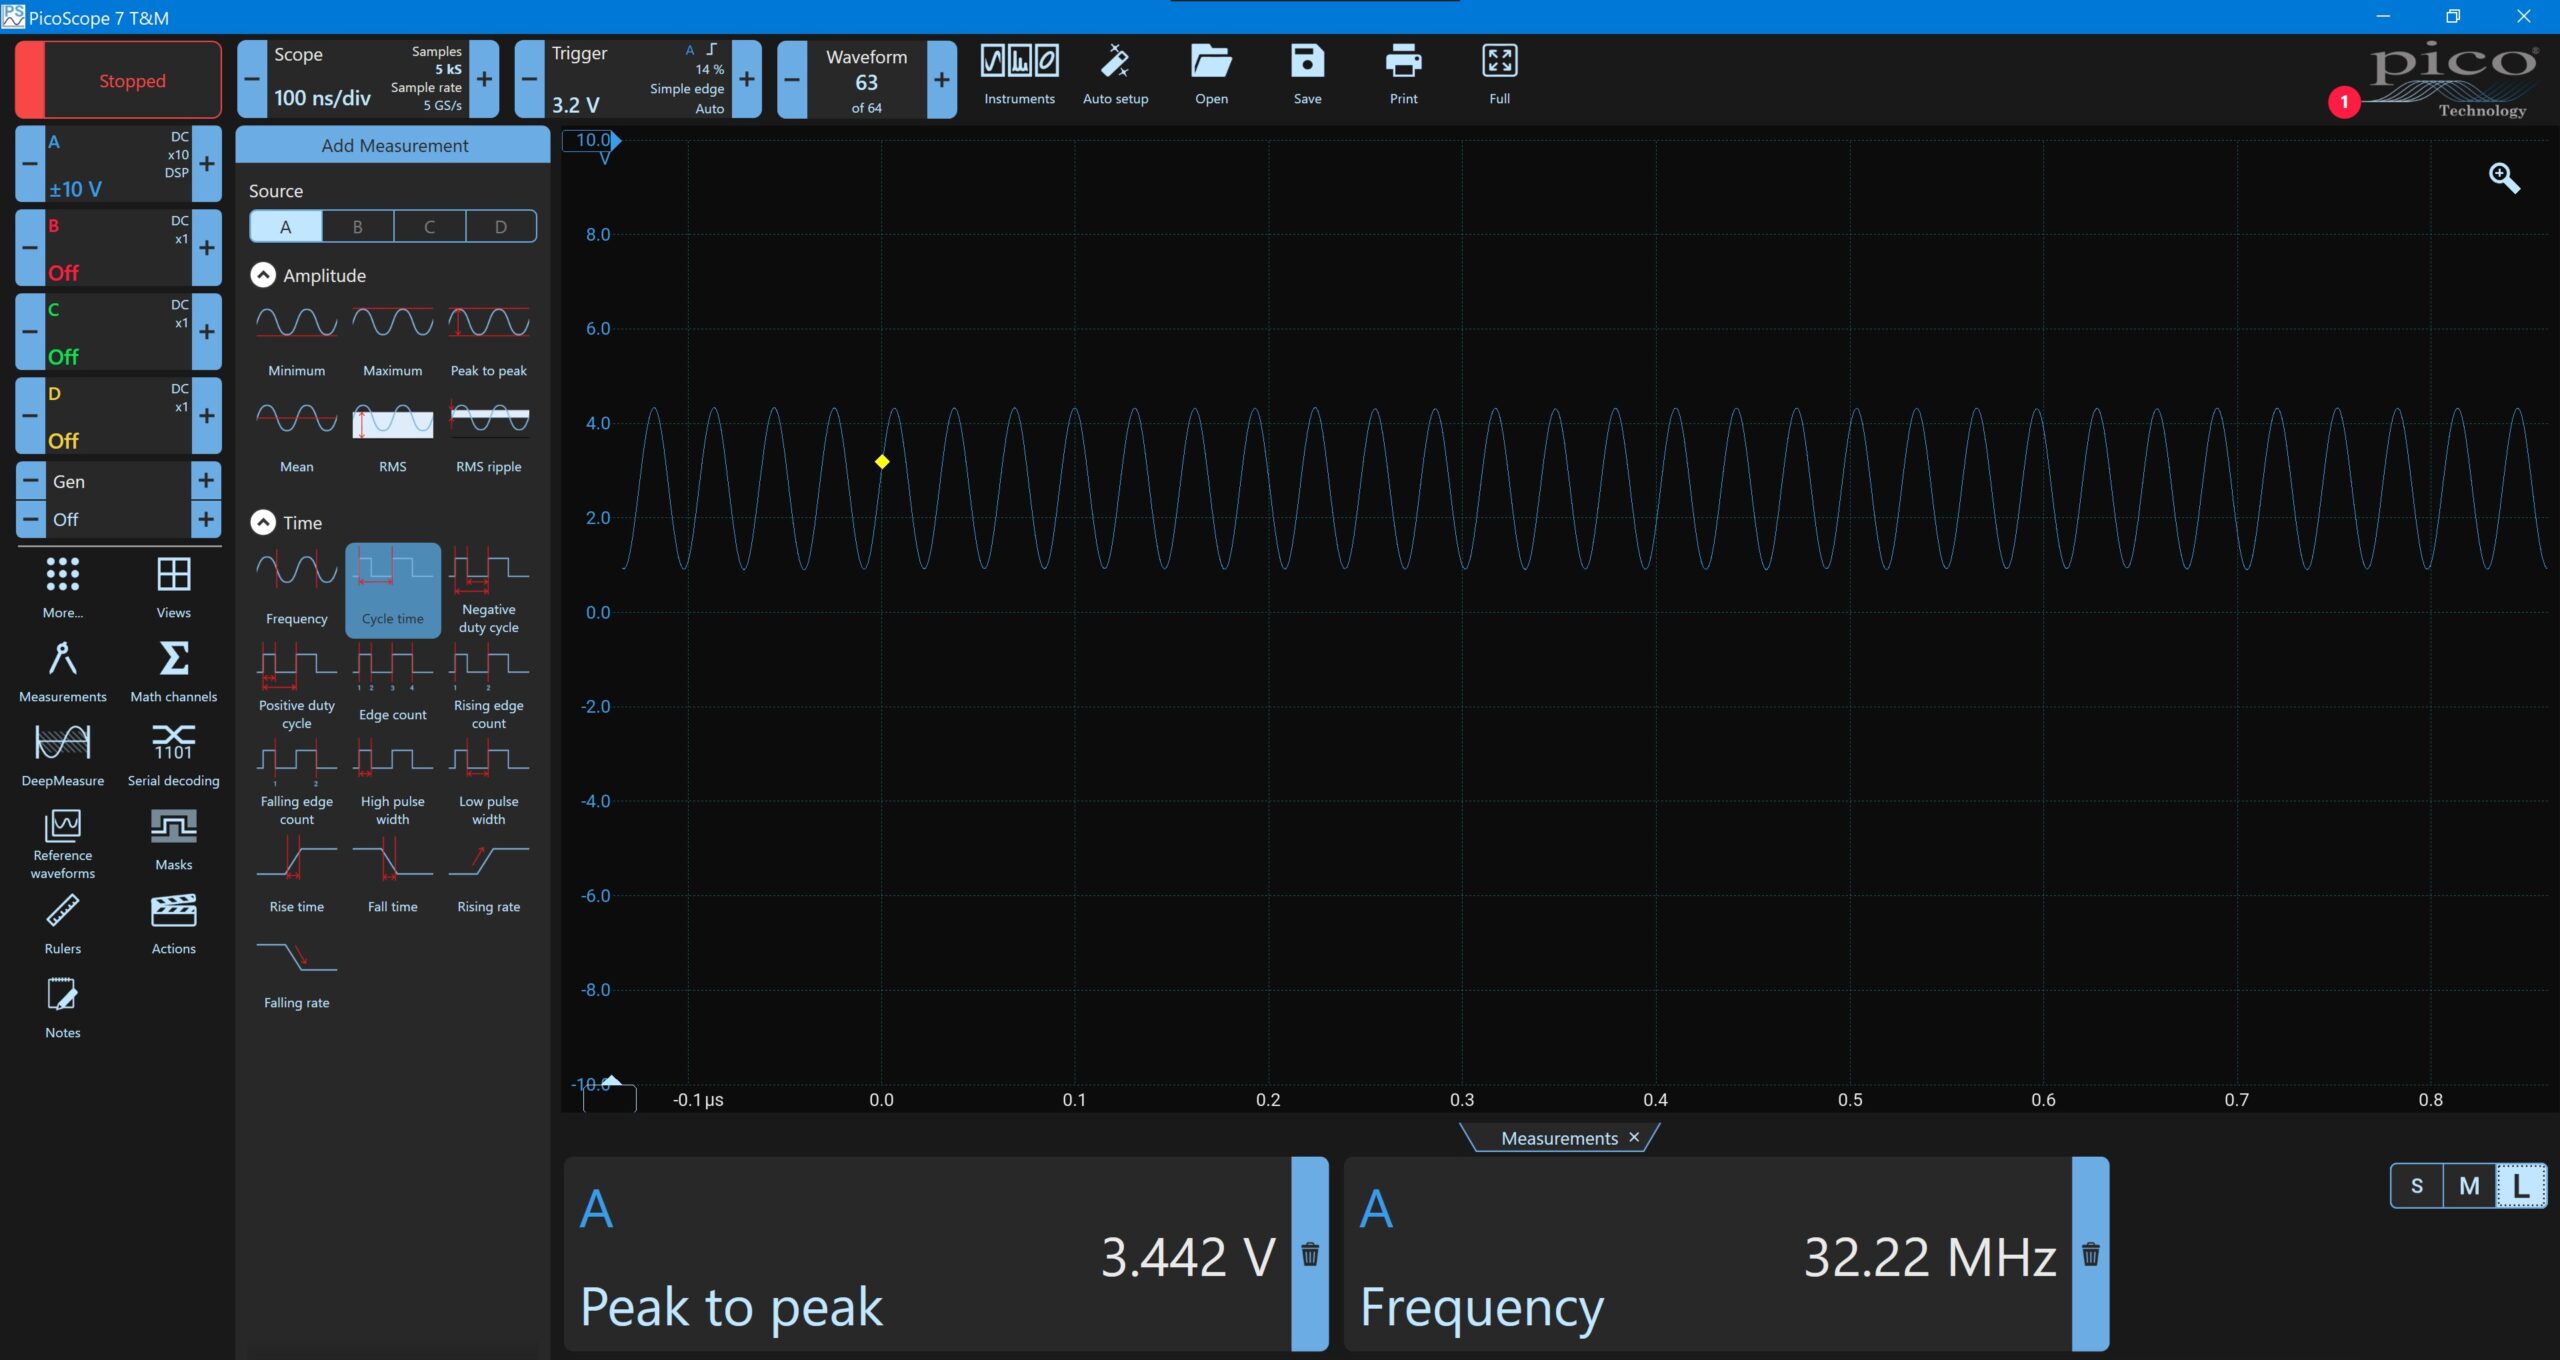
Task: Open the Rulers tool
Action: (x=62, y=923)
